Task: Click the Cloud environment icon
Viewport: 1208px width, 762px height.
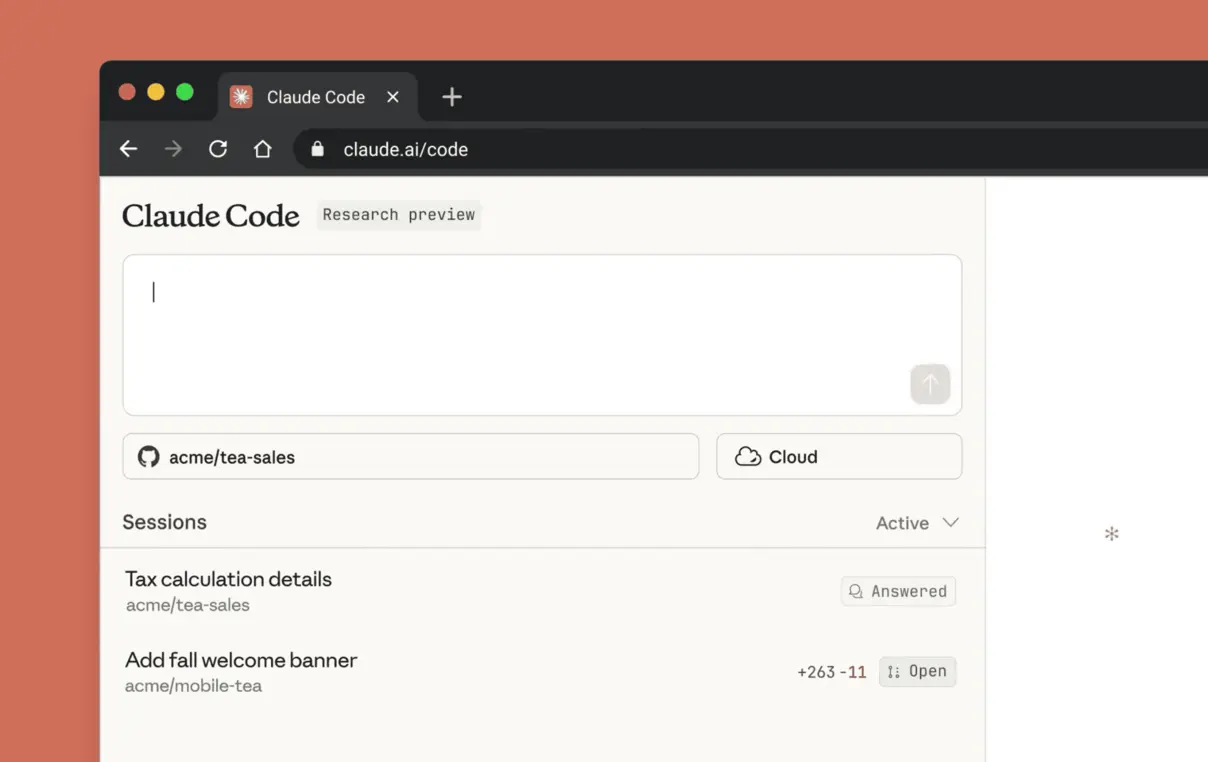Action: pos(748,456)
